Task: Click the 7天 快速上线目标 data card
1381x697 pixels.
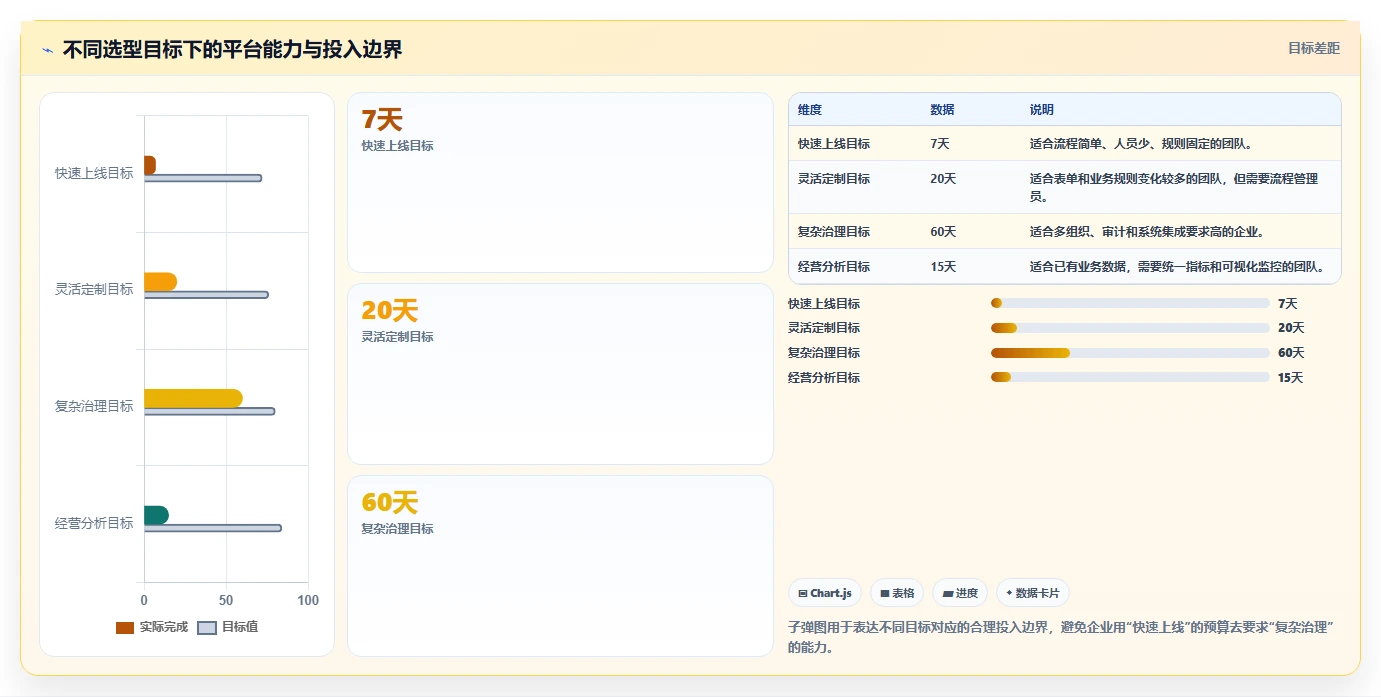Action: (x=560, y=183)
